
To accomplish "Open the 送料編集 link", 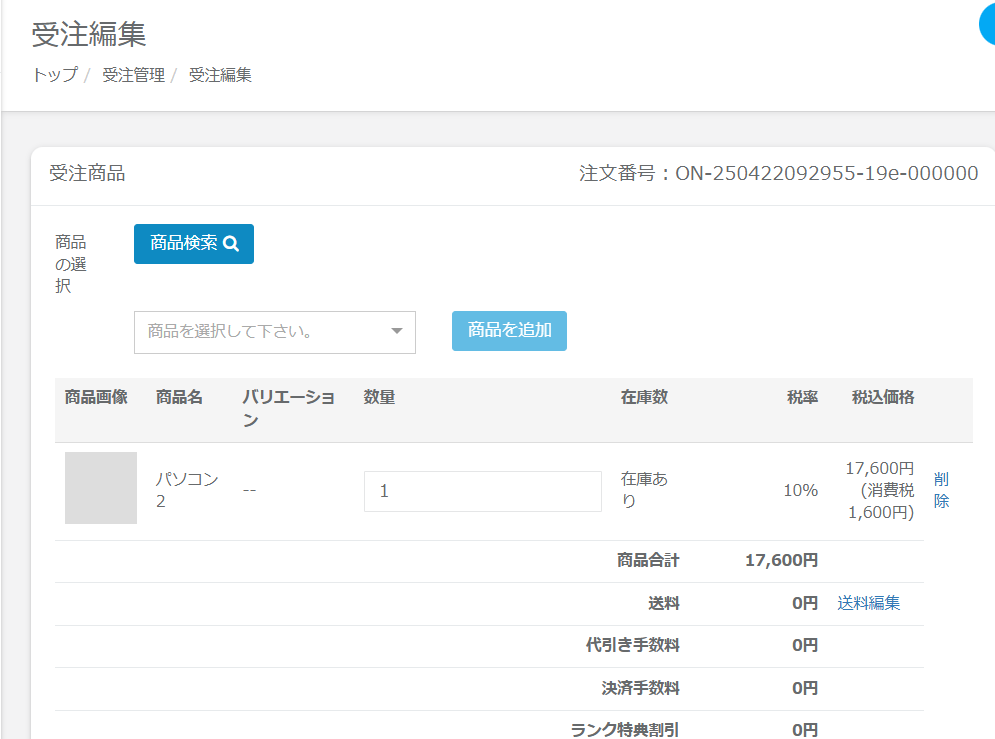I will [x=868, y=603].
